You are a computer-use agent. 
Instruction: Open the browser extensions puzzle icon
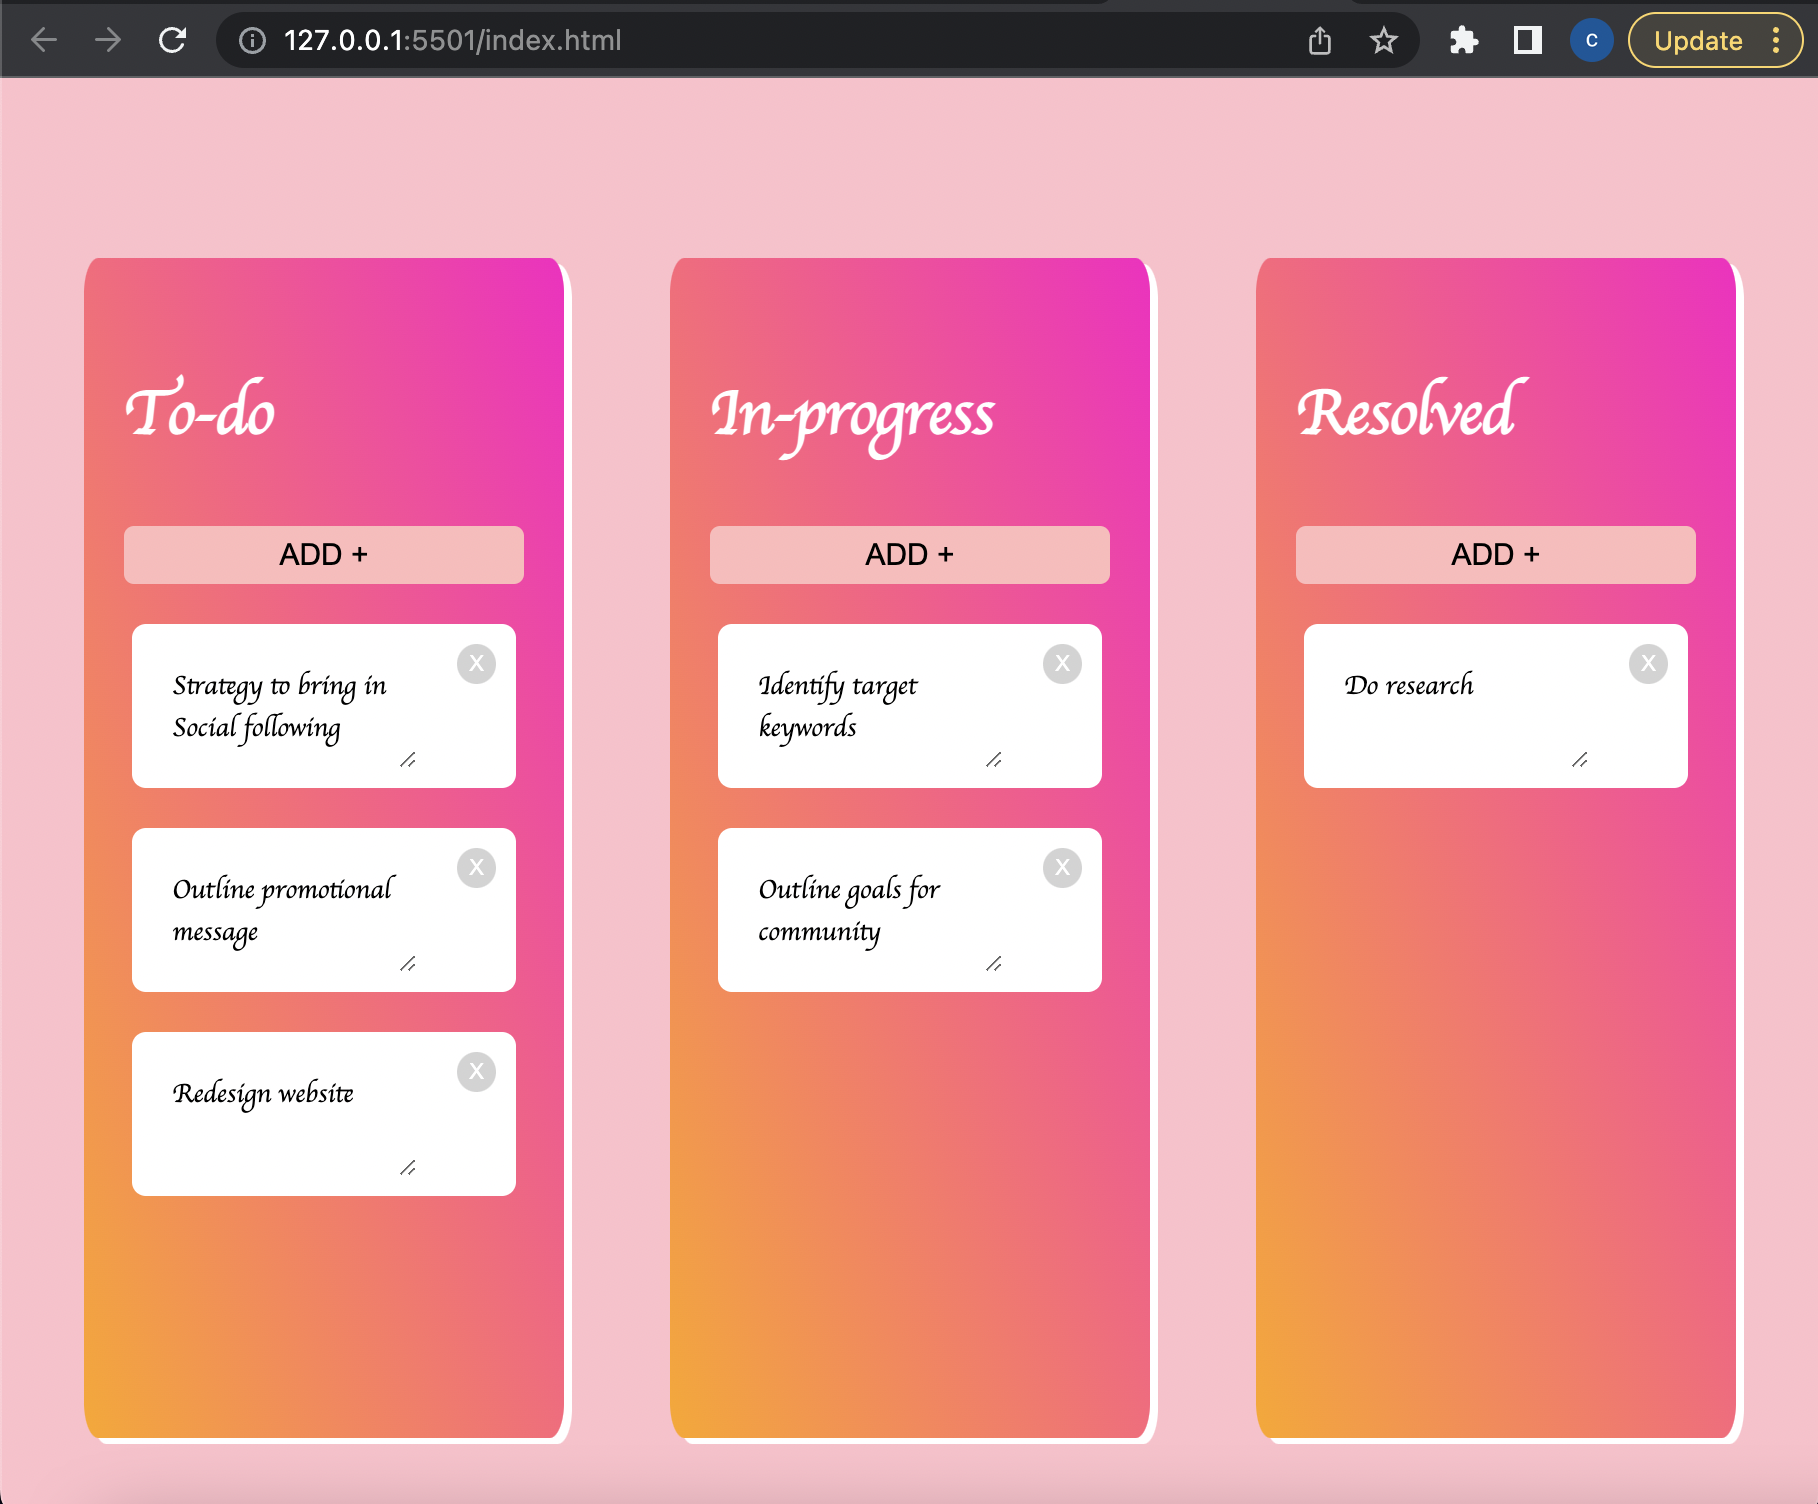1462,40
